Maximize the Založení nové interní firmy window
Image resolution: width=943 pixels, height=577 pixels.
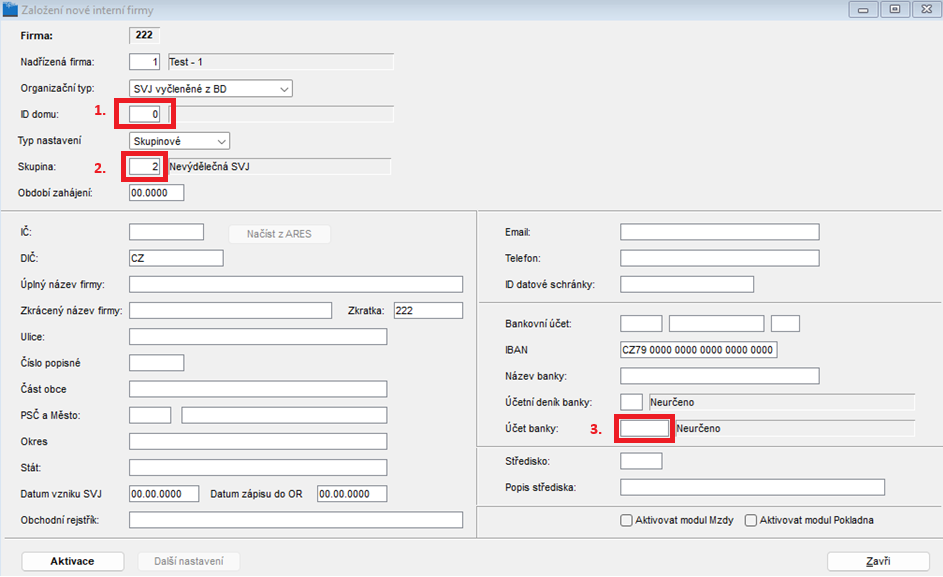pyautogui.click(x=895, y=10)
